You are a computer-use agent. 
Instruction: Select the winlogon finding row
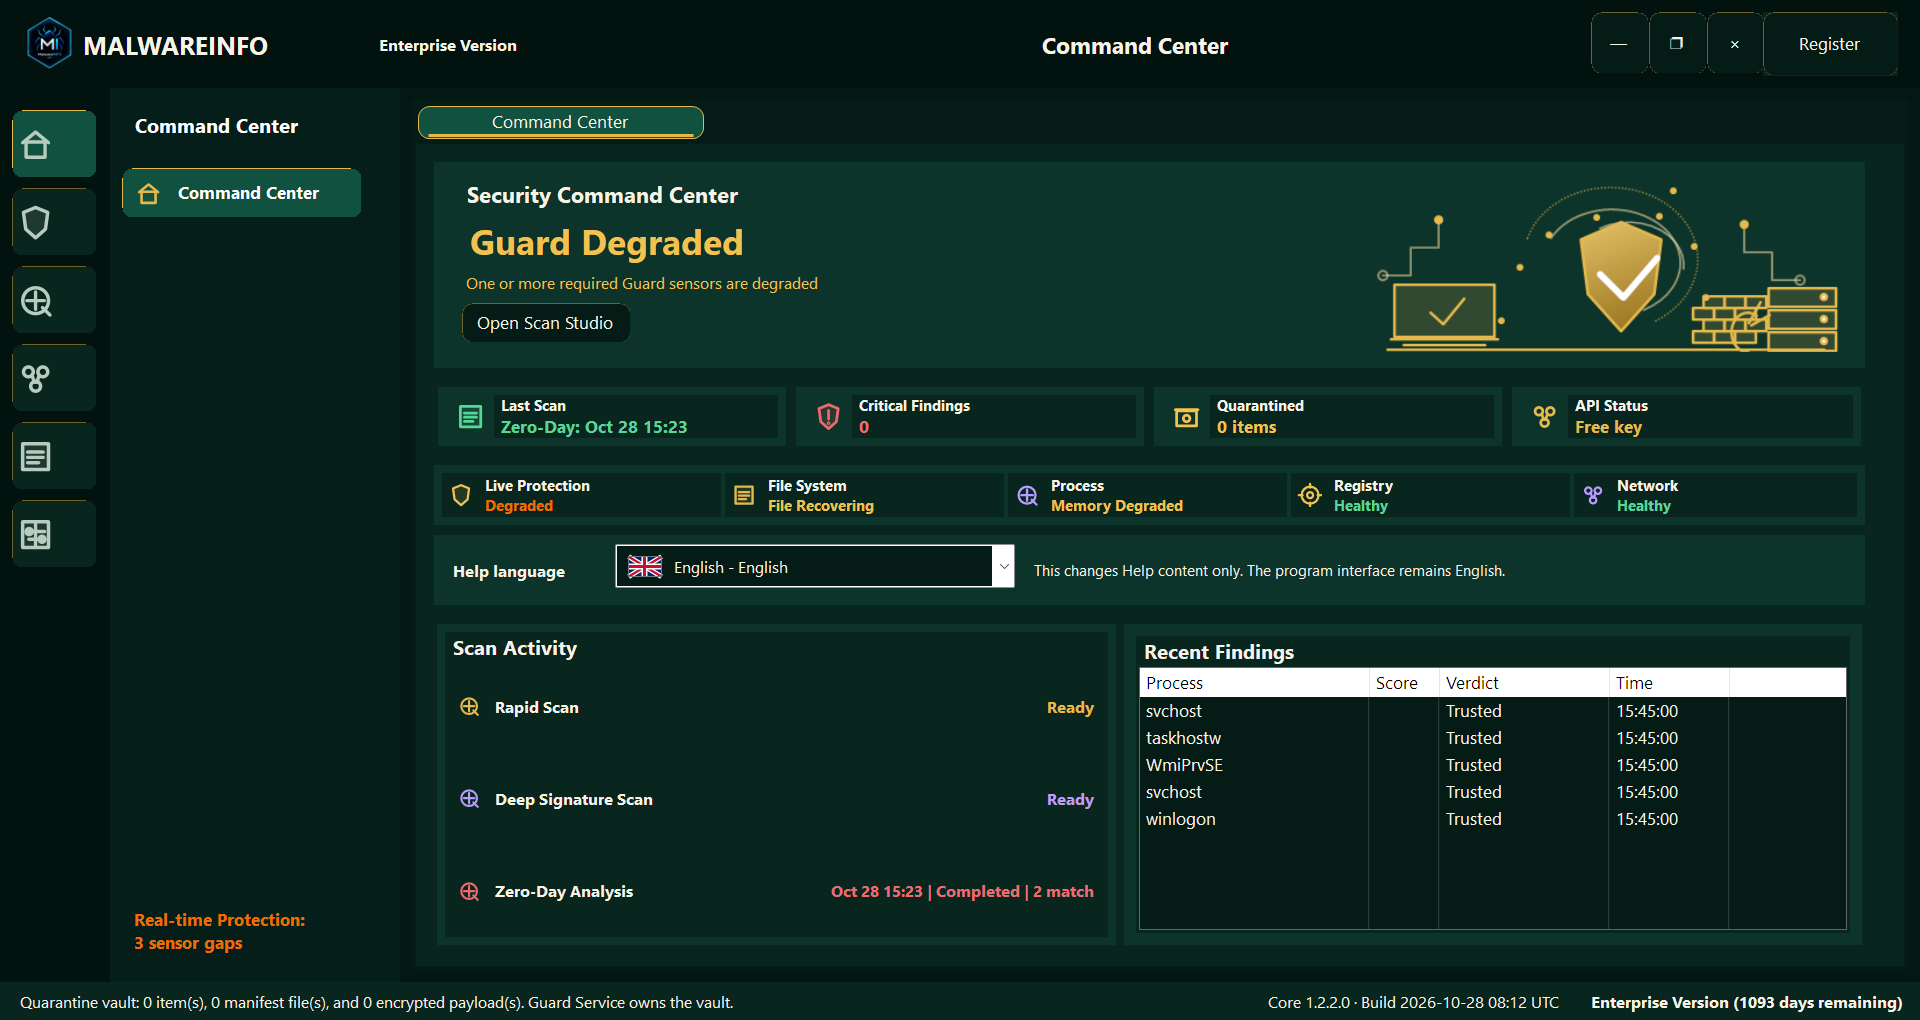(1492, 819)
